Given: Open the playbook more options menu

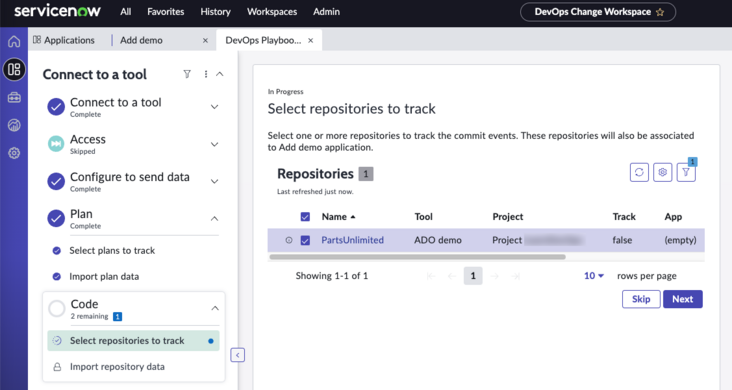Looking at the screenshot, I should pyautogui.click(x=205, y=74).
